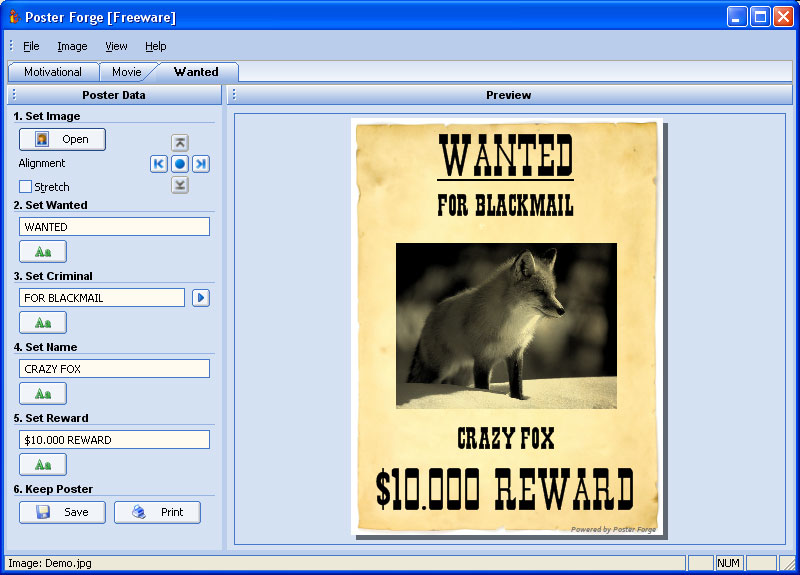This screenshot has height=575, width=800.
Task: Open the View menu
Action: (x=116, y=46)
